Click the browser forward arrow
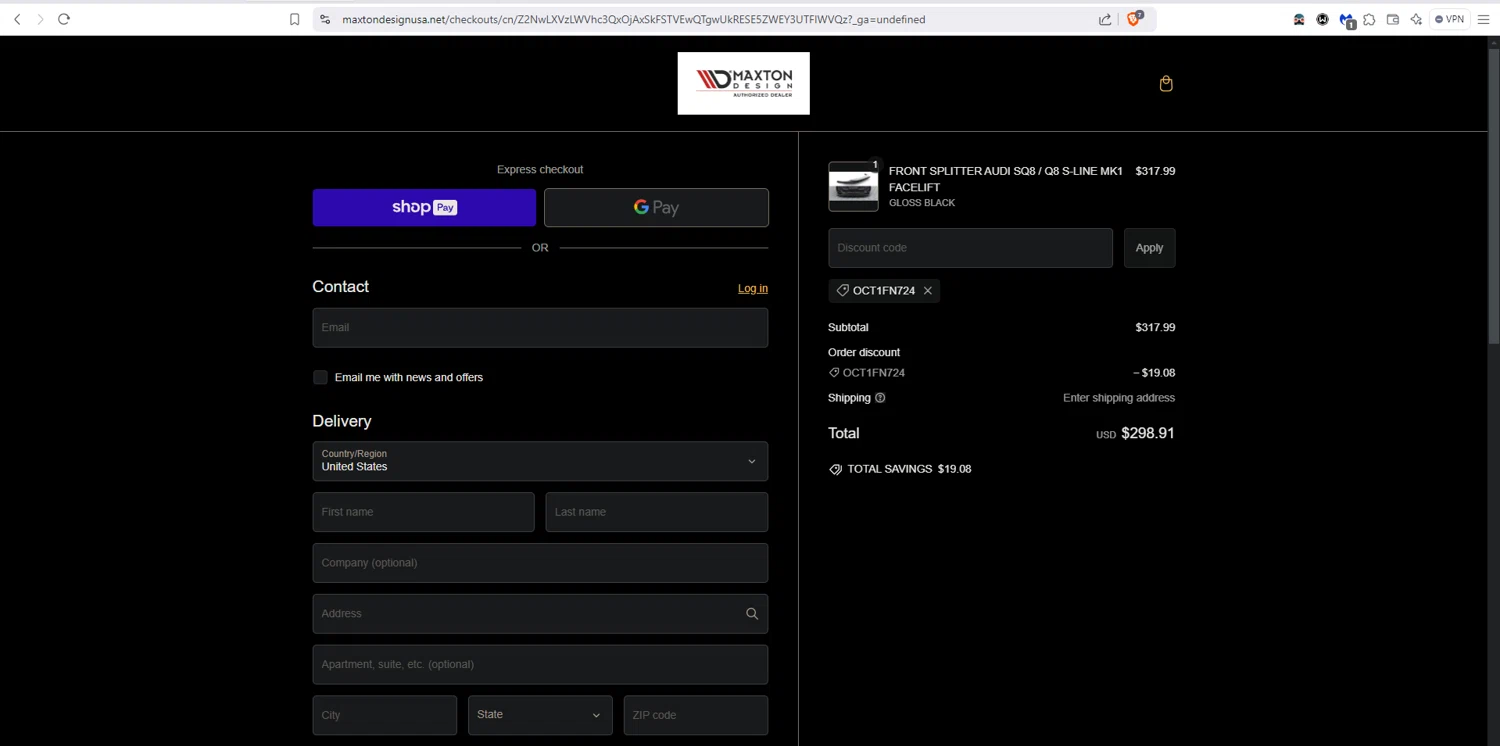The image size is (1500, 746). pos(40,19)
